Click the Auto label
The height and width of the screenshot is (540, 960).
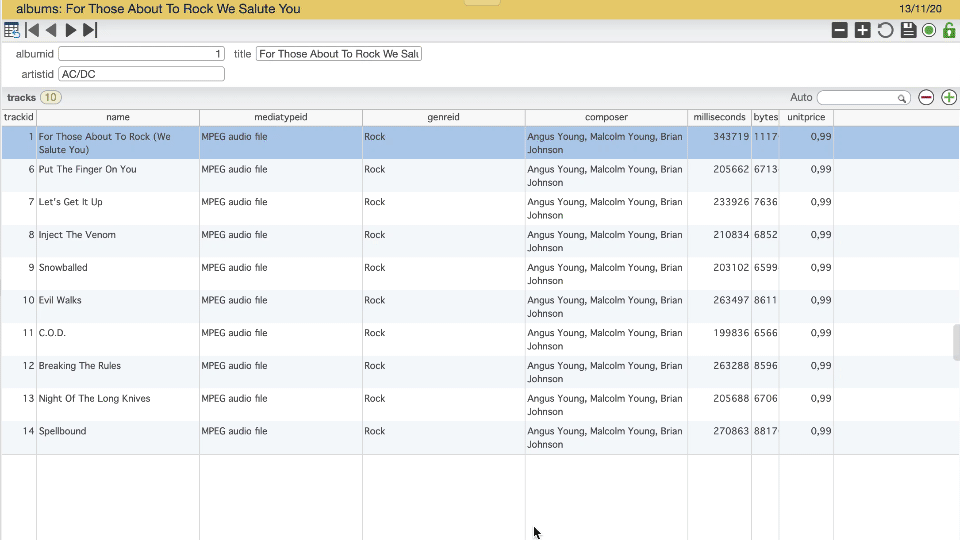coord(801,97)
